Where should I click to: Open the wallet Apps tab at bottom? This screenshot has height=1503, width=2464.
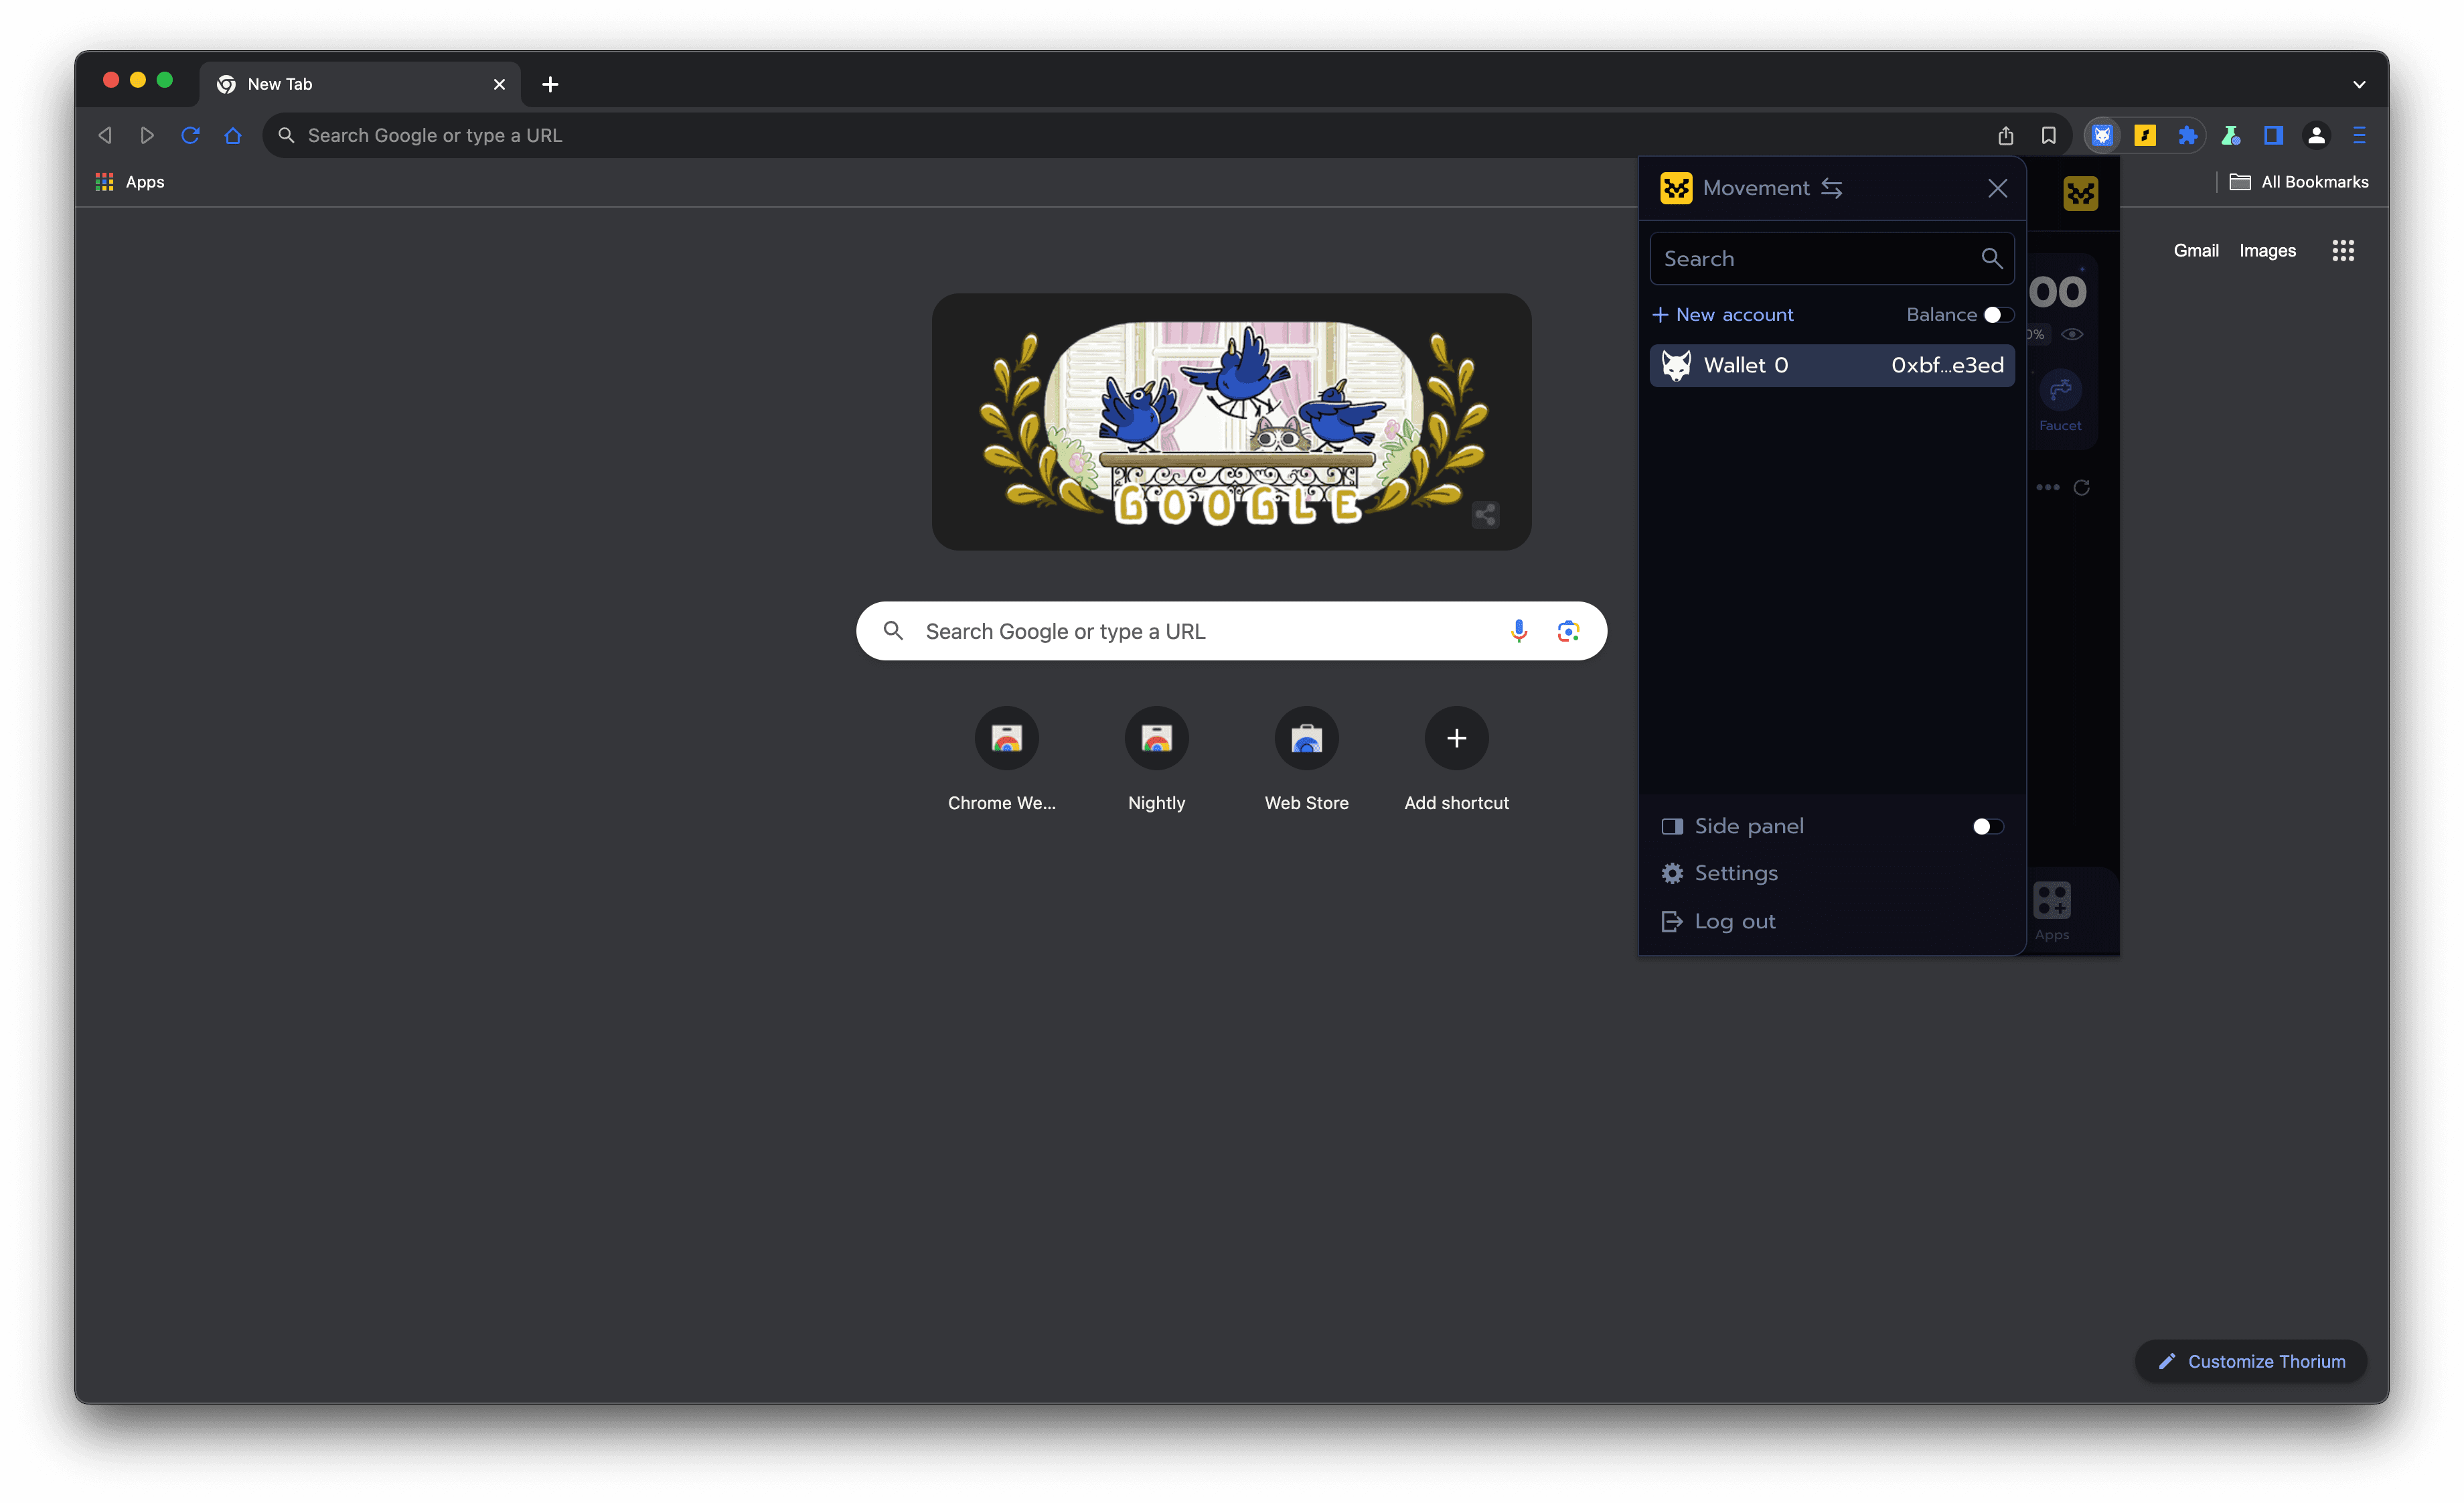tap(2052, 911)
